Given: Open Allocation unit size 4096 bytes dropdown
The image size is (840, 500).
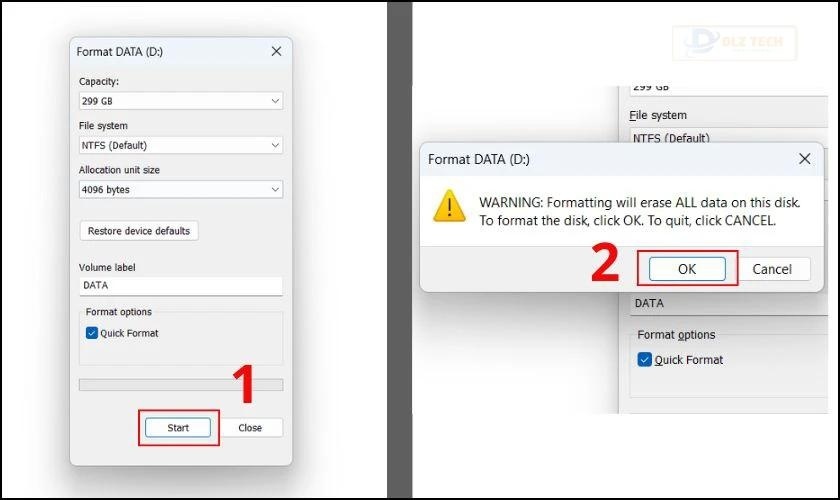Looking at the screenshot, I should pyautogui.click(x=181, y=189).
